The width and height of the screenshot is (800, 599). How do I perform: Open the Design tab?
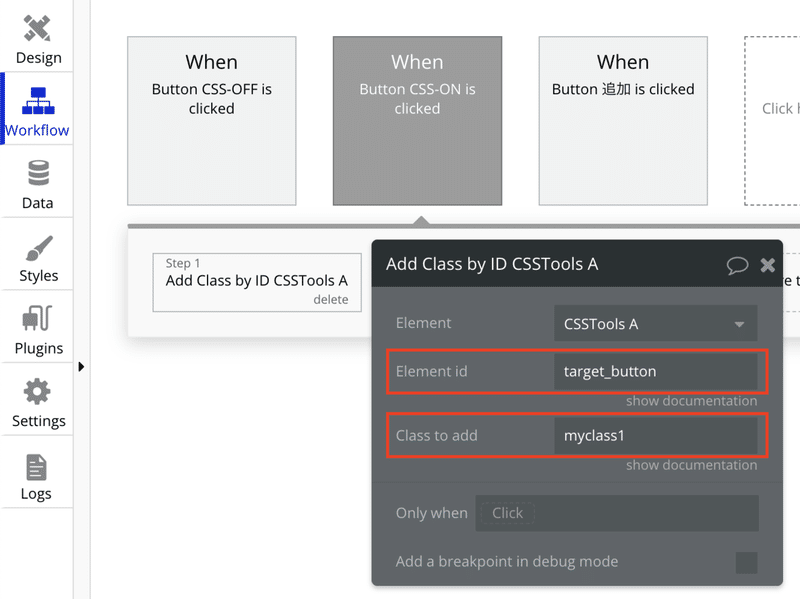(x=38, y=40)
